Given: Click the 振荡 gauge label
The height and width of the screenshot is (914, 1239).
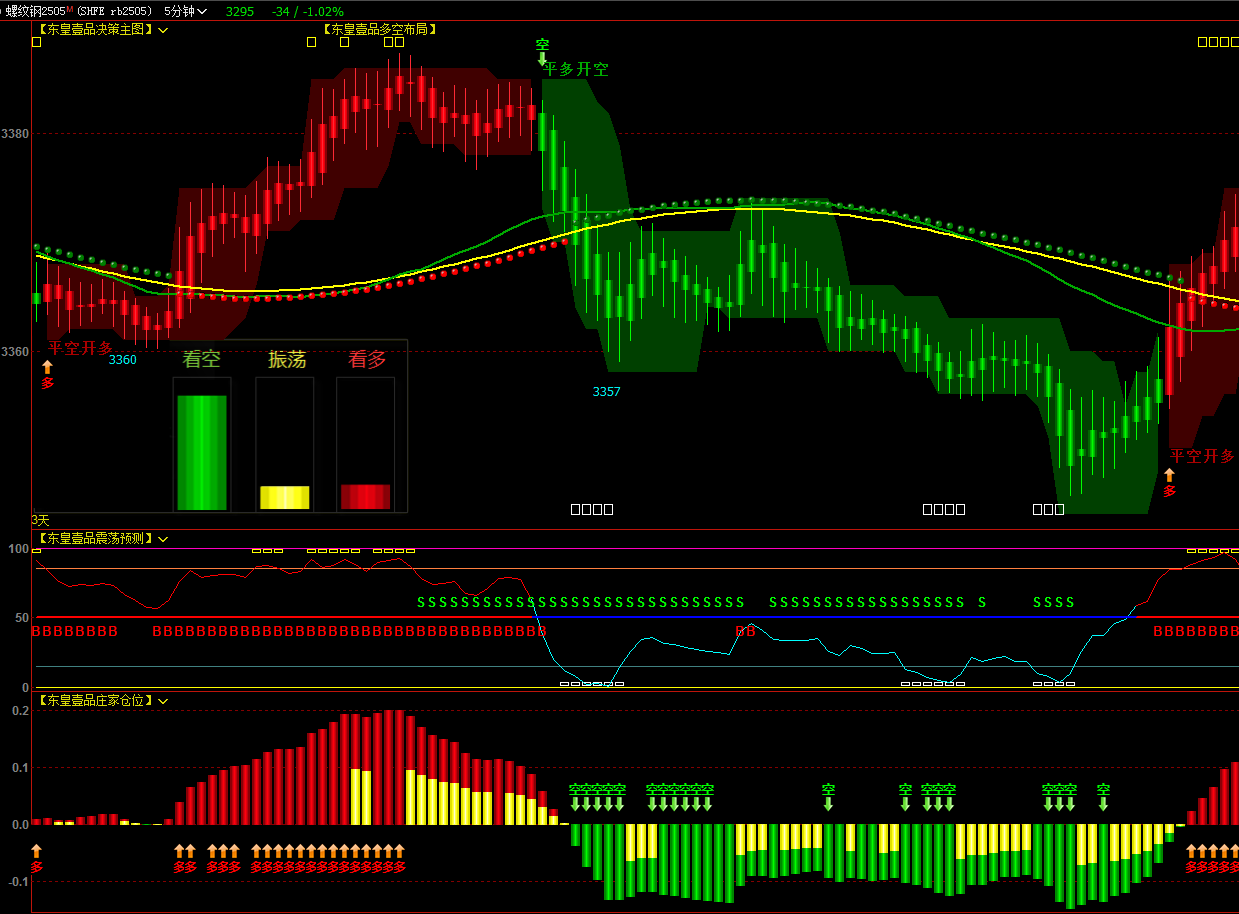Looking at the screenshot, I should pos(287,359).
